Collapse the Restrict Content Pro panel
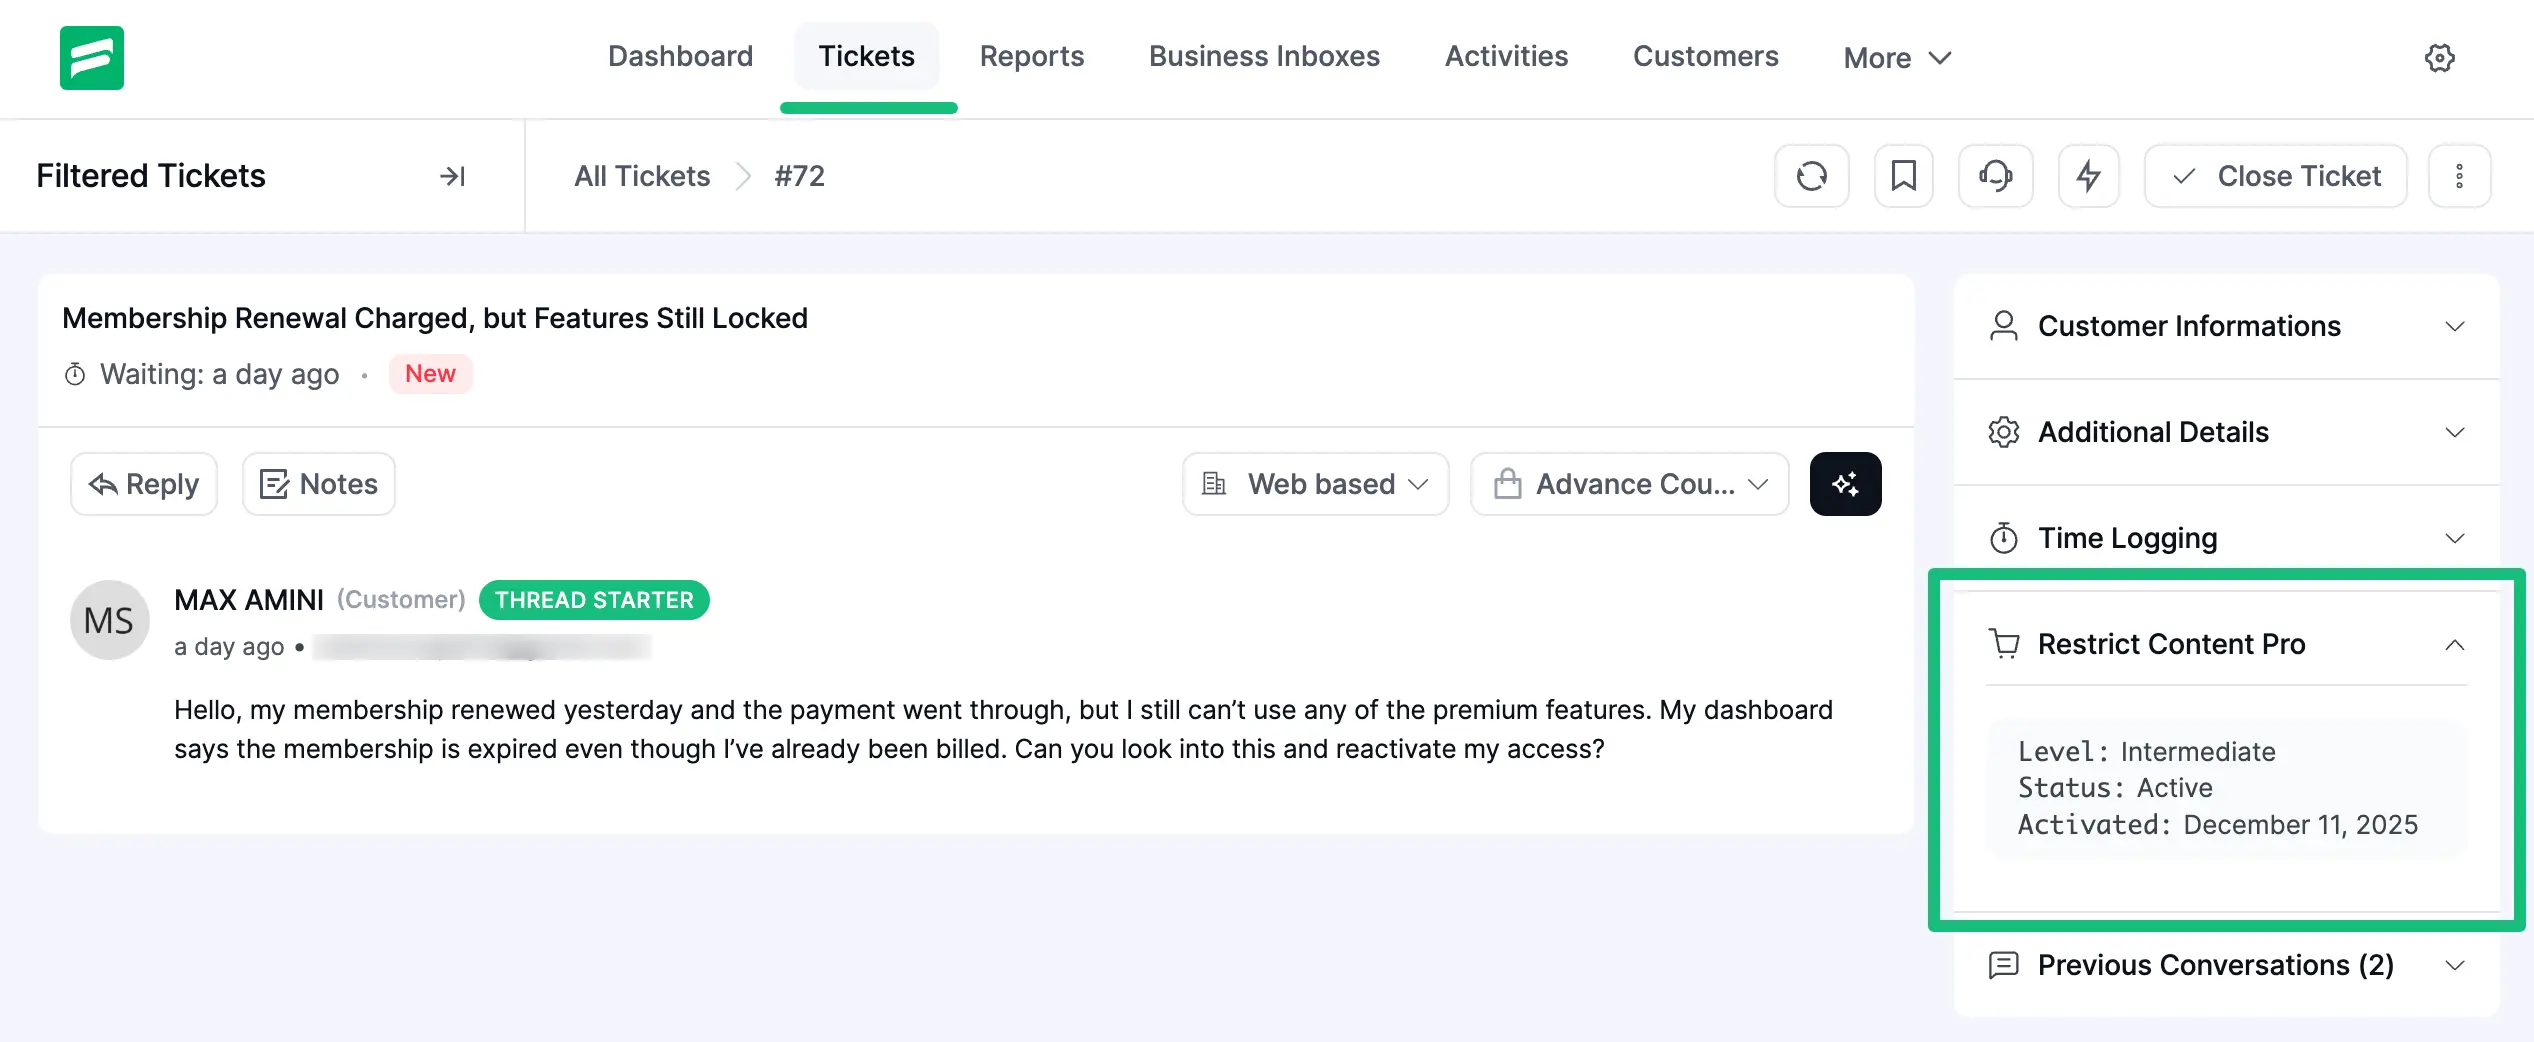 [2457, 644]
